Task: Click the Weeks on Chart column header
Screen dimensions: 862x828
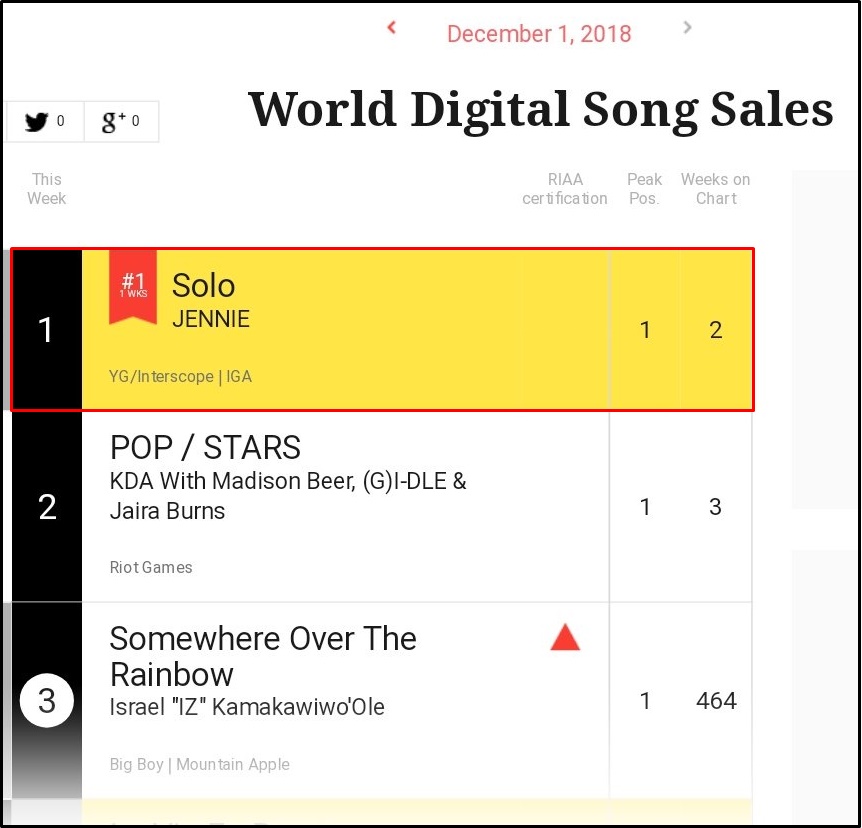Action: tap(715, 189)
